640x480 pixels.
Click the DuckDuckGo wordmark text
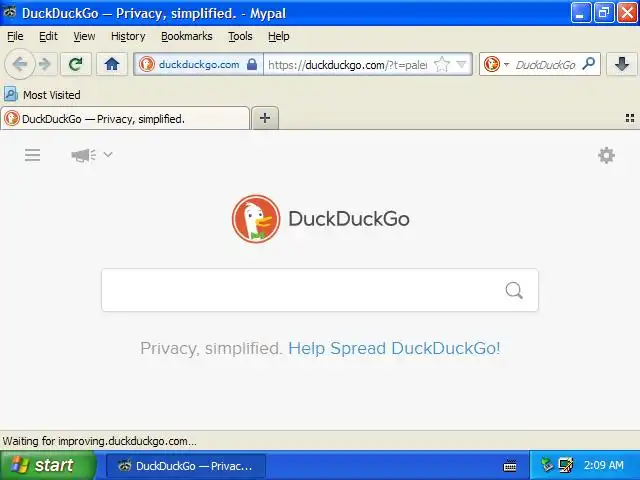349,219
